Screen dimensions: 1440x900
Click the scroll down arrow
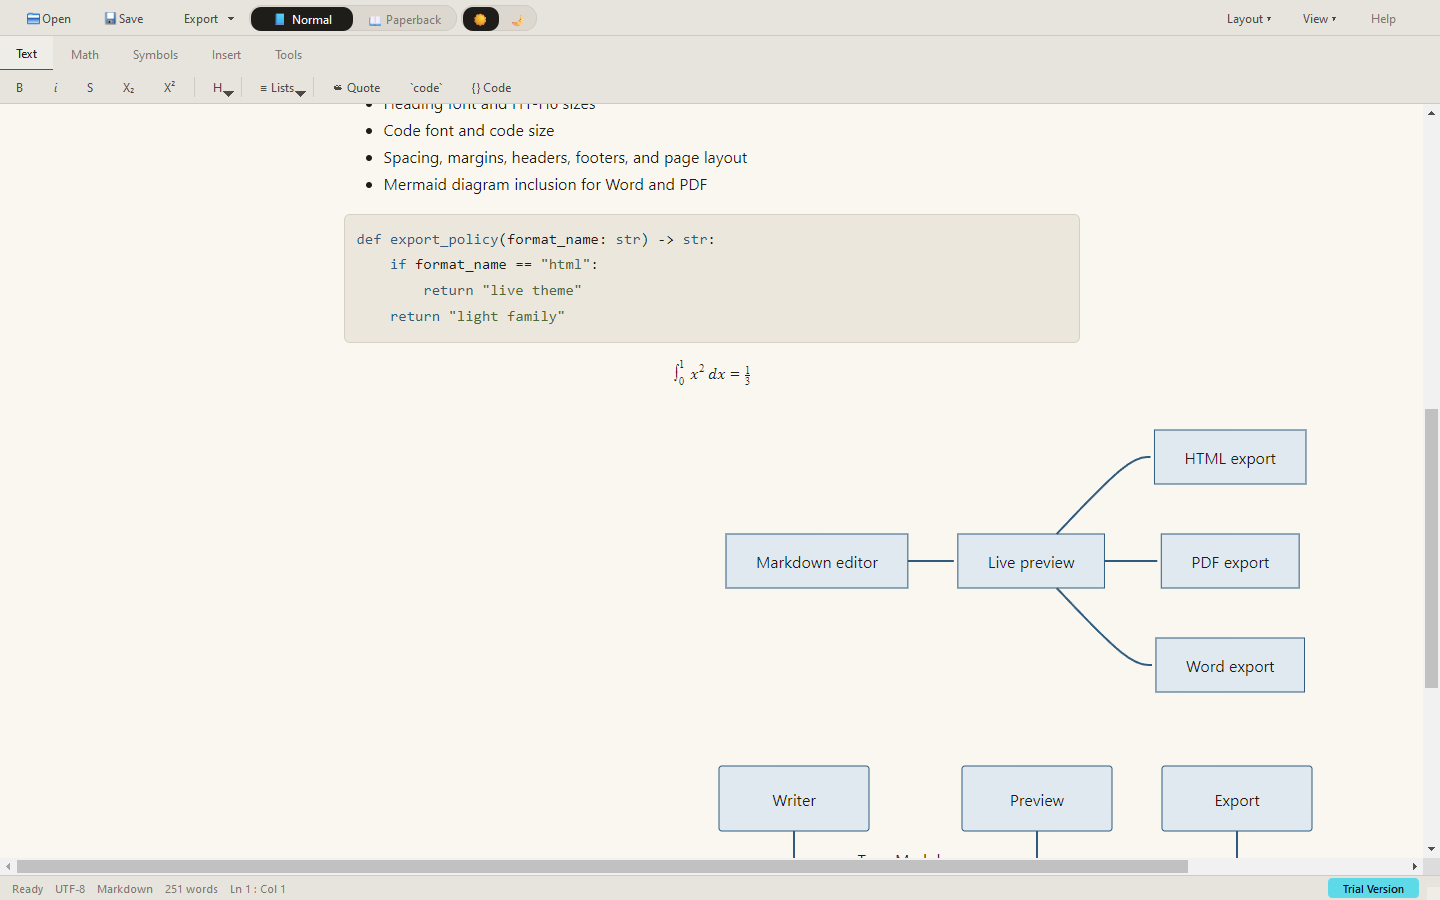(1432, 849)
